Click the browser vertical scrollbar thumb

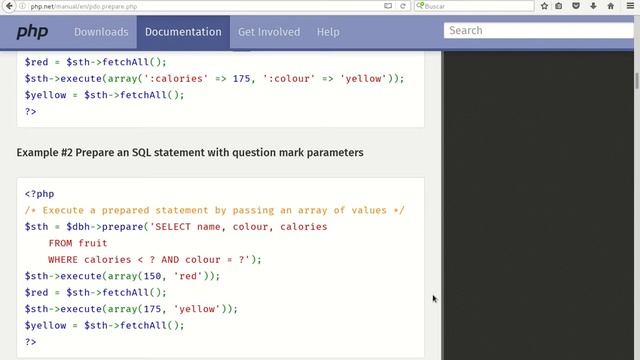click(x=637, y=80)
